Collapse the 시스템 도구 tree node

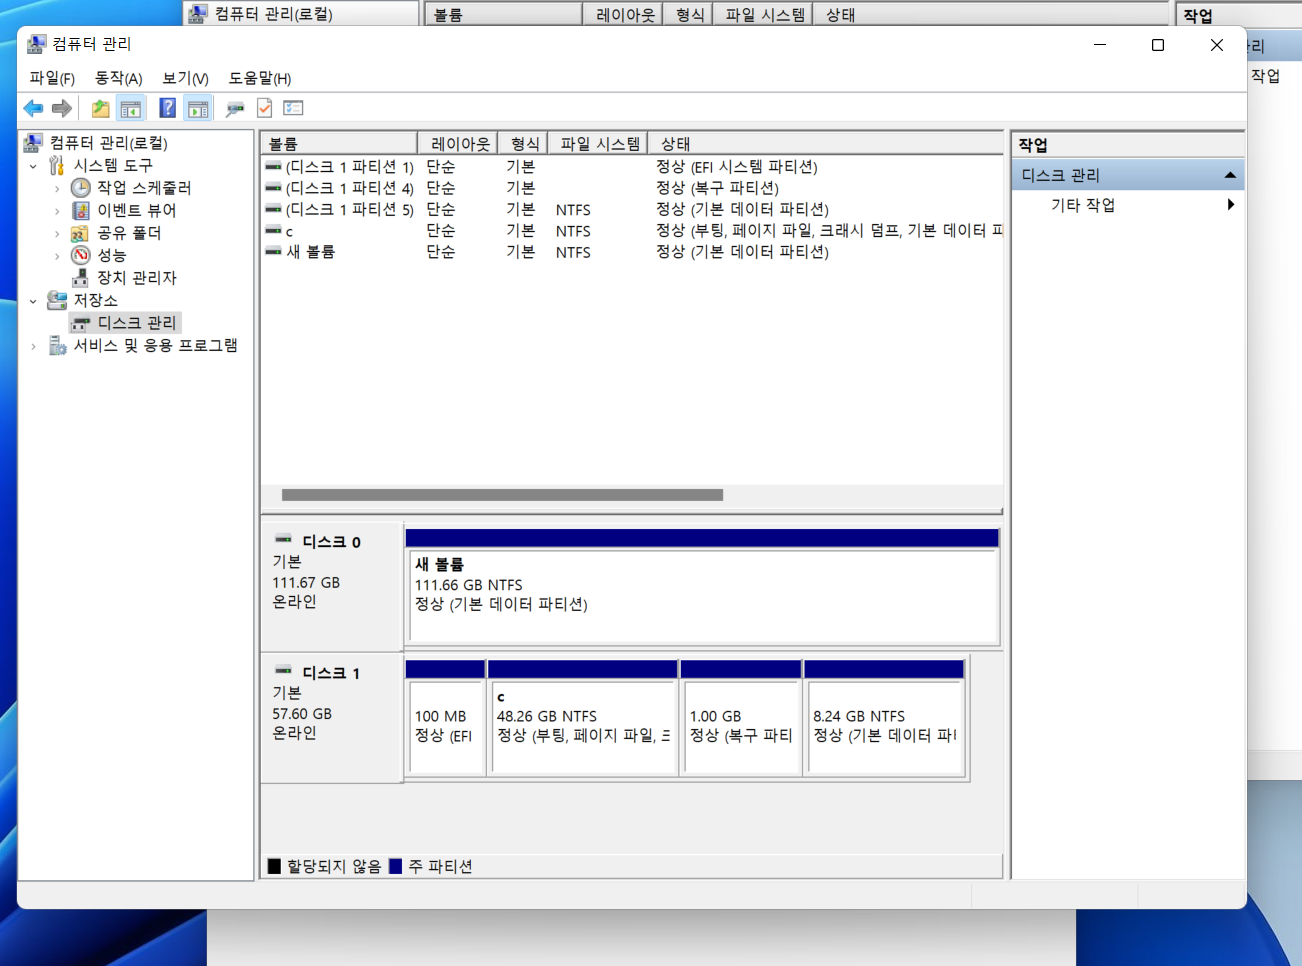33,166
